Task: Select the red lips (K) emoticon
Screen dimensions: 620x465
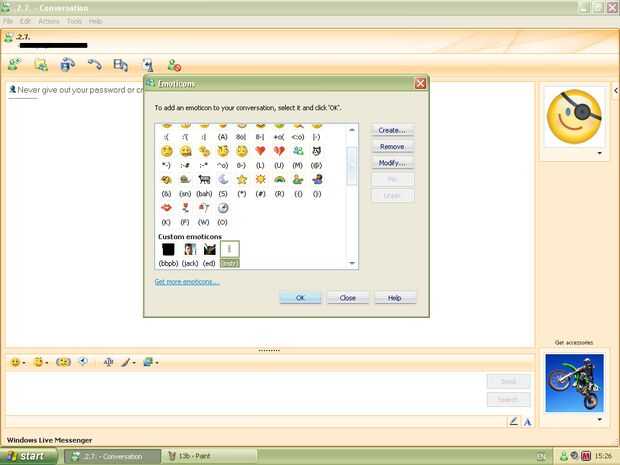Action: (166, 208)
